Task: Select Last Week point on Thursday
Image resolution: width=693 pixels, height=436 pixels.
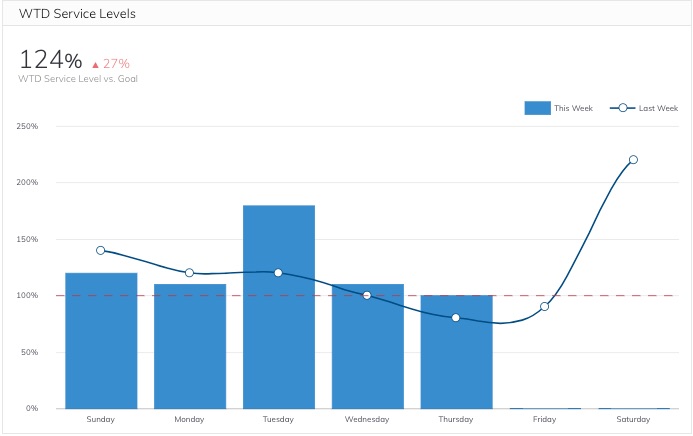Action: point(456,318)
